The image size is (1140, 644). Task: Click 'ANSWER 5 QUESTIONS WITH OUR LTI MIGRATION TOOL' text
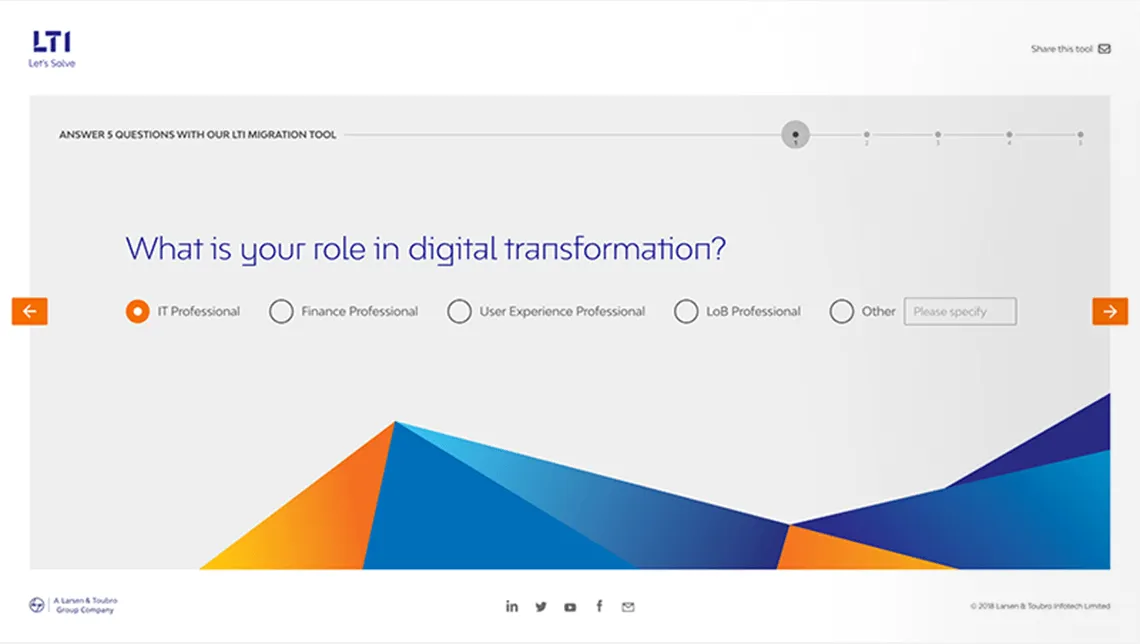(198, 134)
